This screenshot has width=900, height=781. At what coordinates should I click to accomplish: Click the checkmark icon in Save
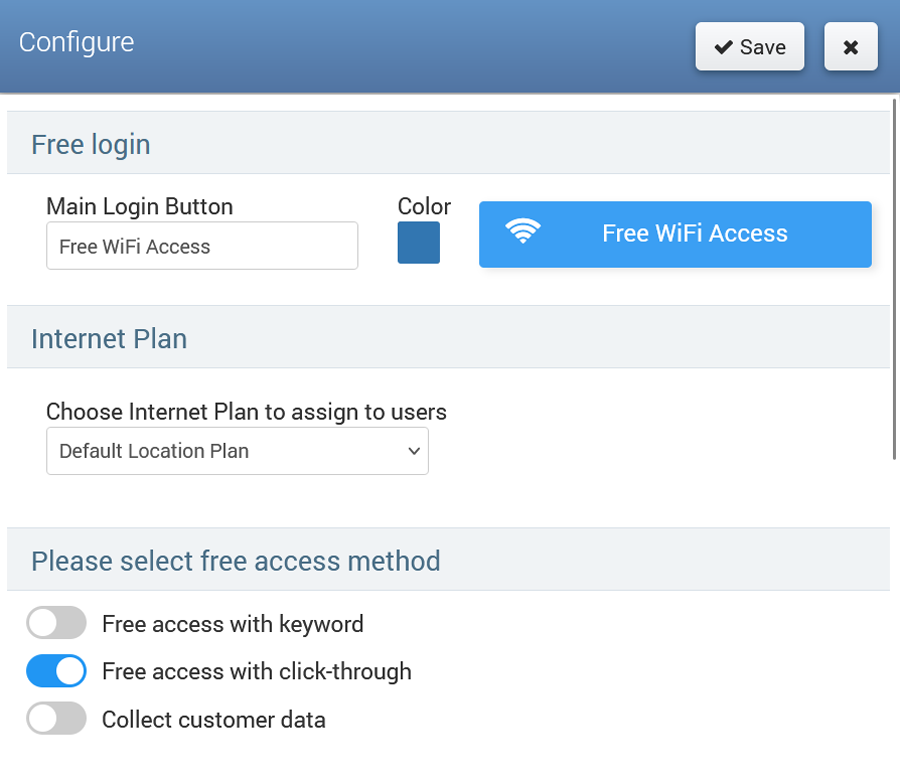[x=724, y=48]
